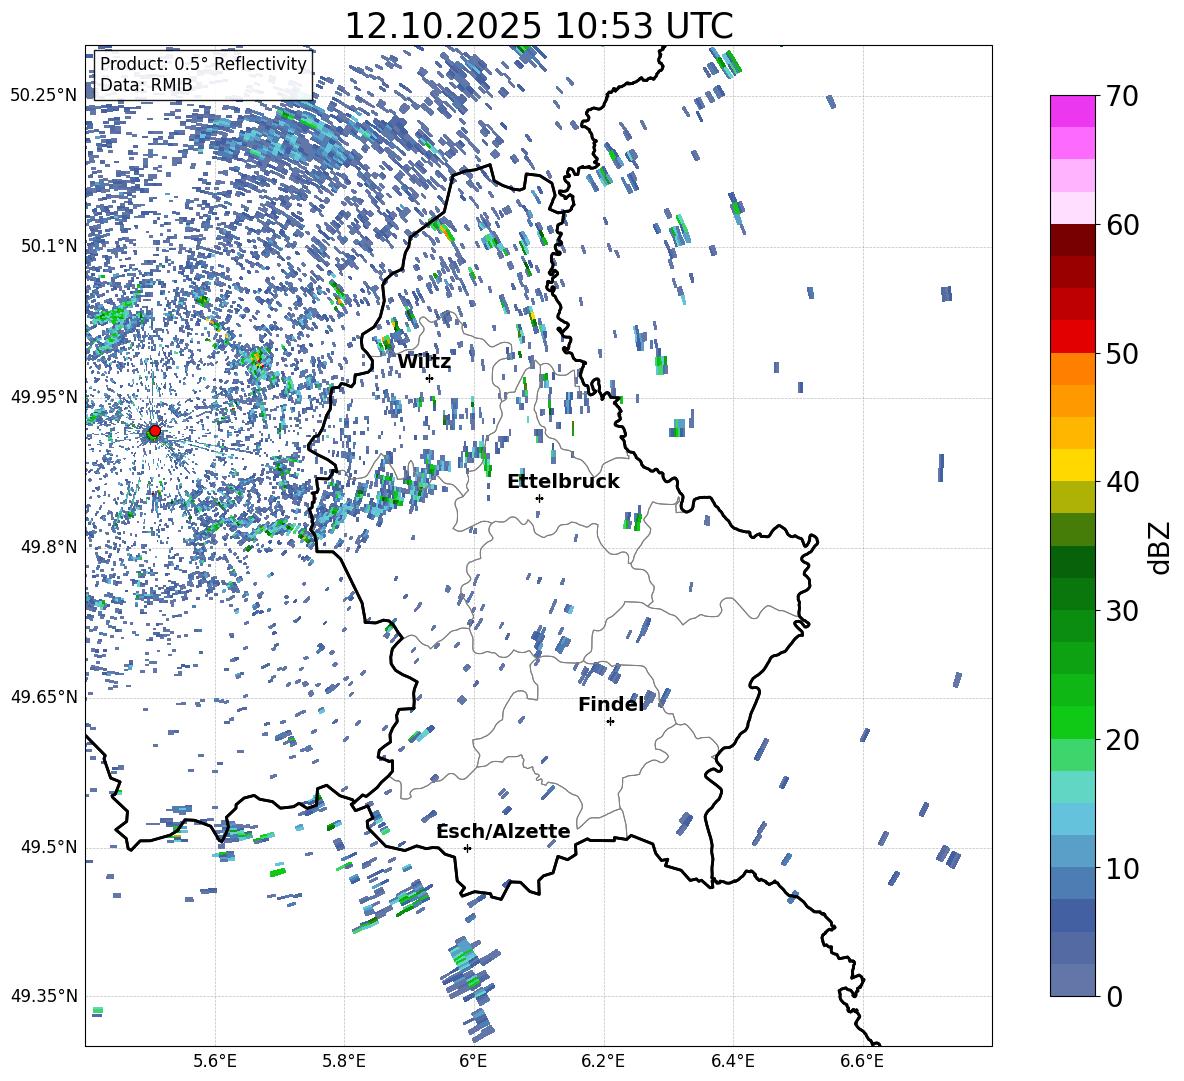Click the Wiltz city label
The height and width of the screenshot is (1081, 1184).
[x=424, y=362]
